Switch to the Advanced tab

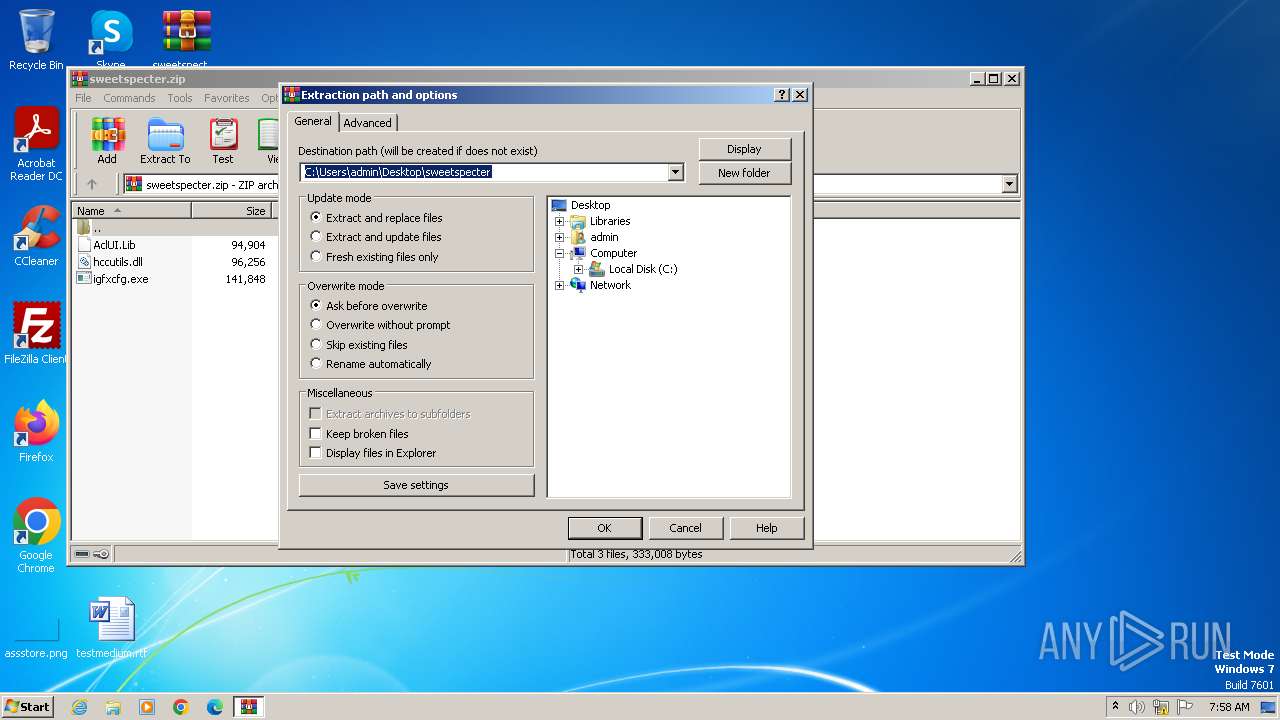coord(368,123)
